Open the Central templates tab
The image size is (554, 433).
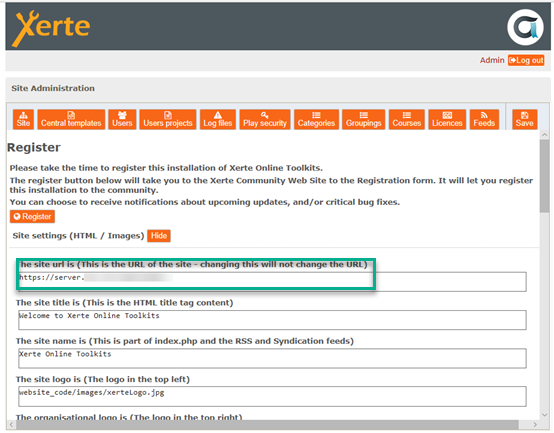pos(71,119)
